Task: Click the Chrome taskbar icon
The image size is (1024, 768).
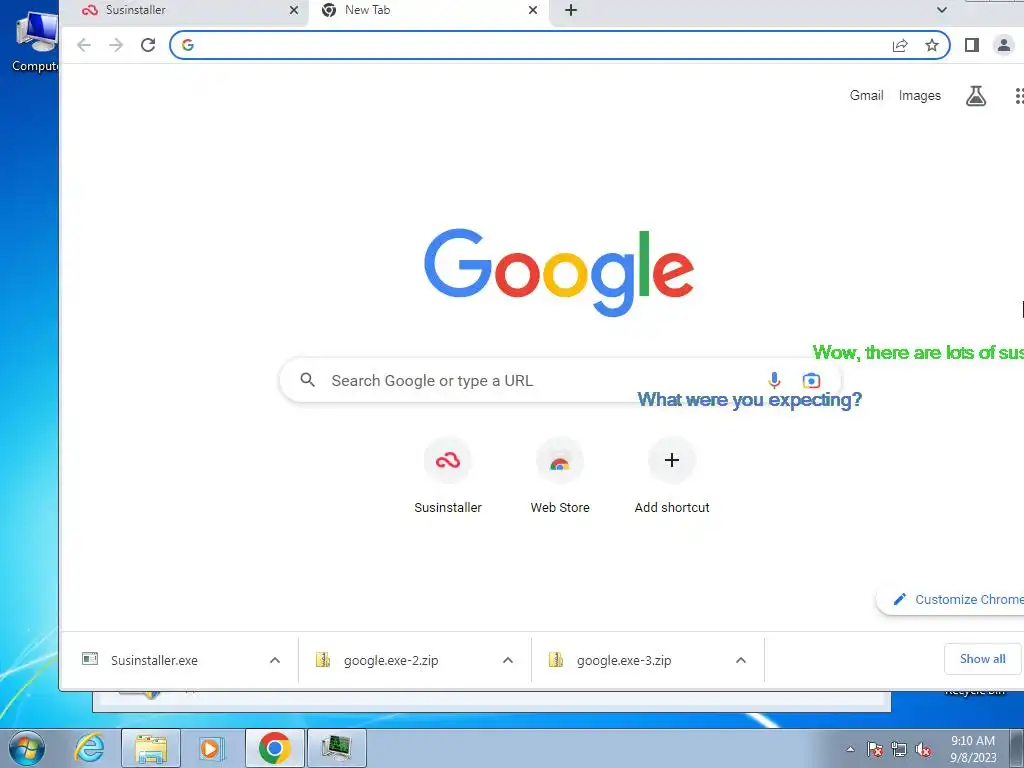Action: tap(274, 748)
